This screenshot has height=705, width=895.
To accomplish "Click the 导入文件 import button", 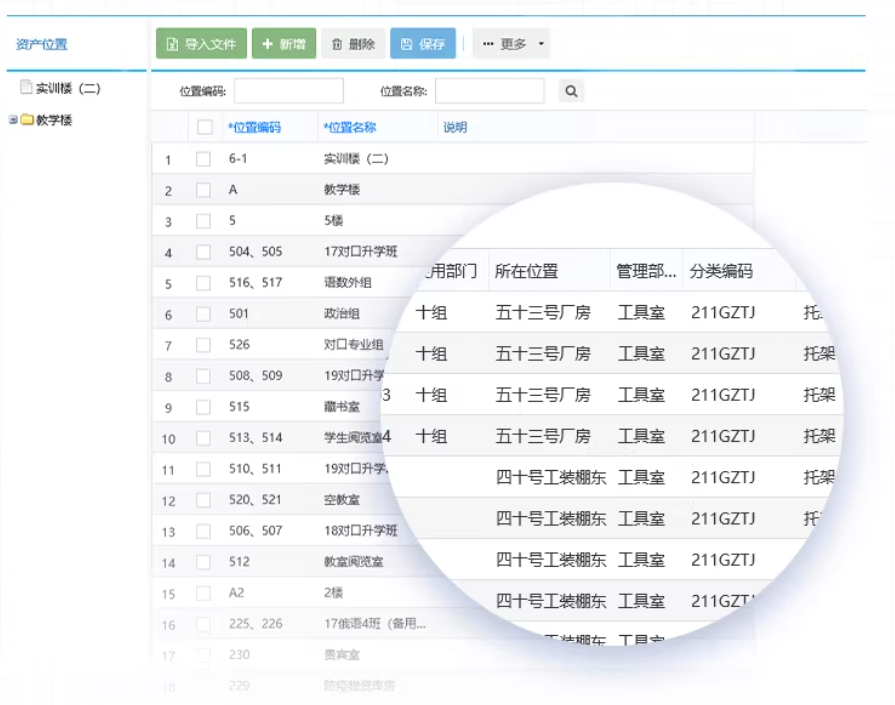I will 201,43.
